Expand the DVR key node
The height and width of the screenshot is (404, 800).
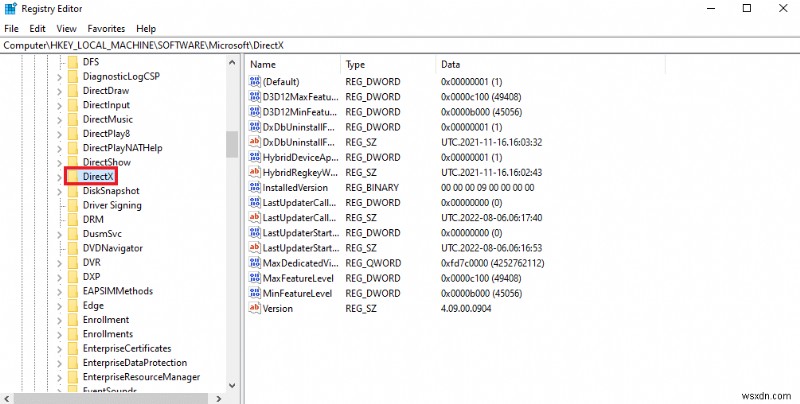tap(59, 263)
